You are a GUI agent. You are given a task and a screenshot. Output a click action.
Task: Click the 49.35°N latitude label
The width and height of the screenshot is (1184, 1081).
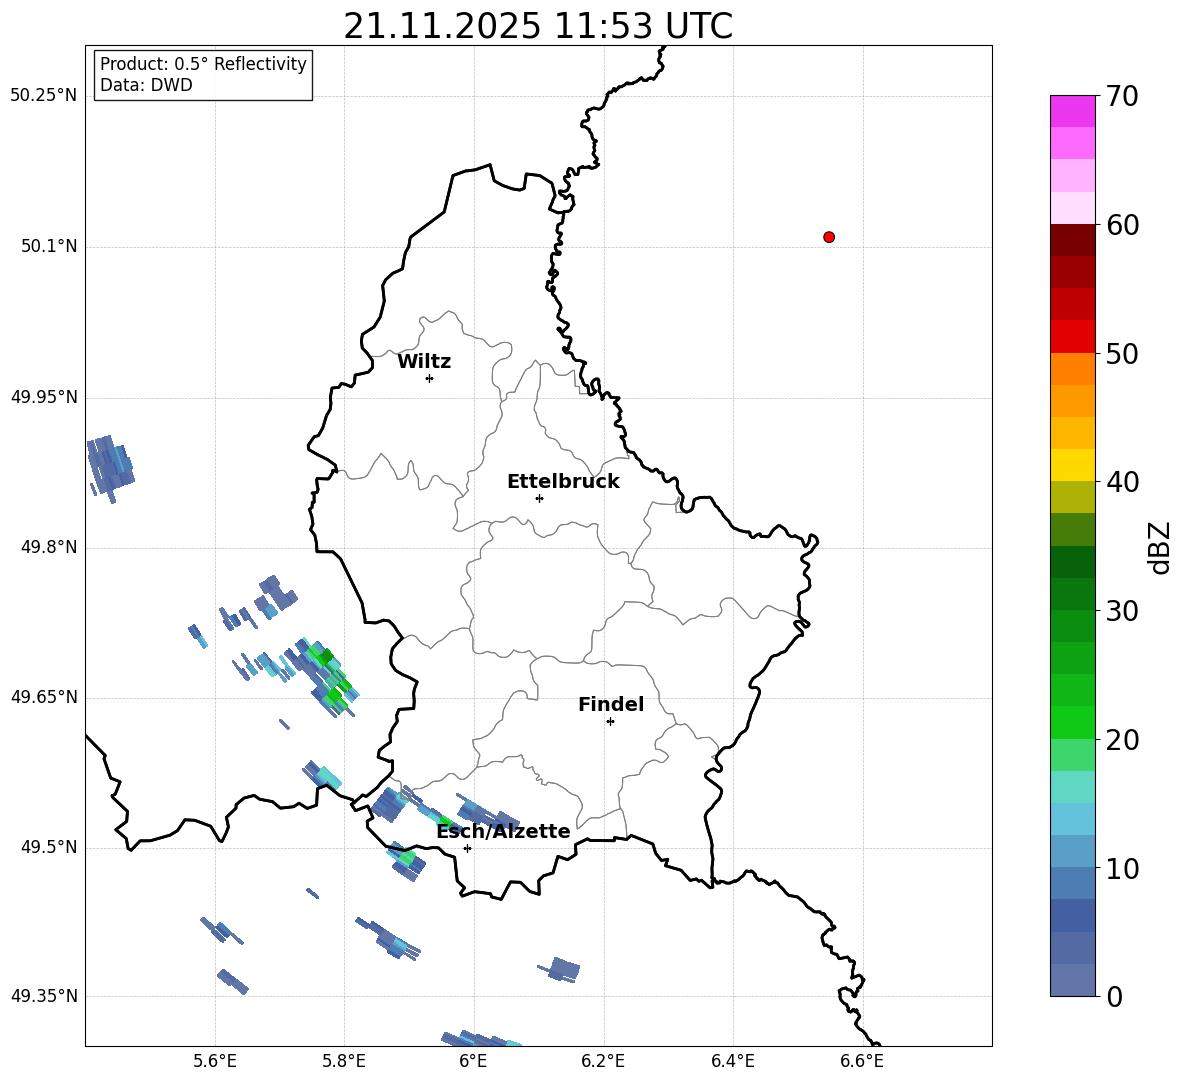[x=44, y=996]
